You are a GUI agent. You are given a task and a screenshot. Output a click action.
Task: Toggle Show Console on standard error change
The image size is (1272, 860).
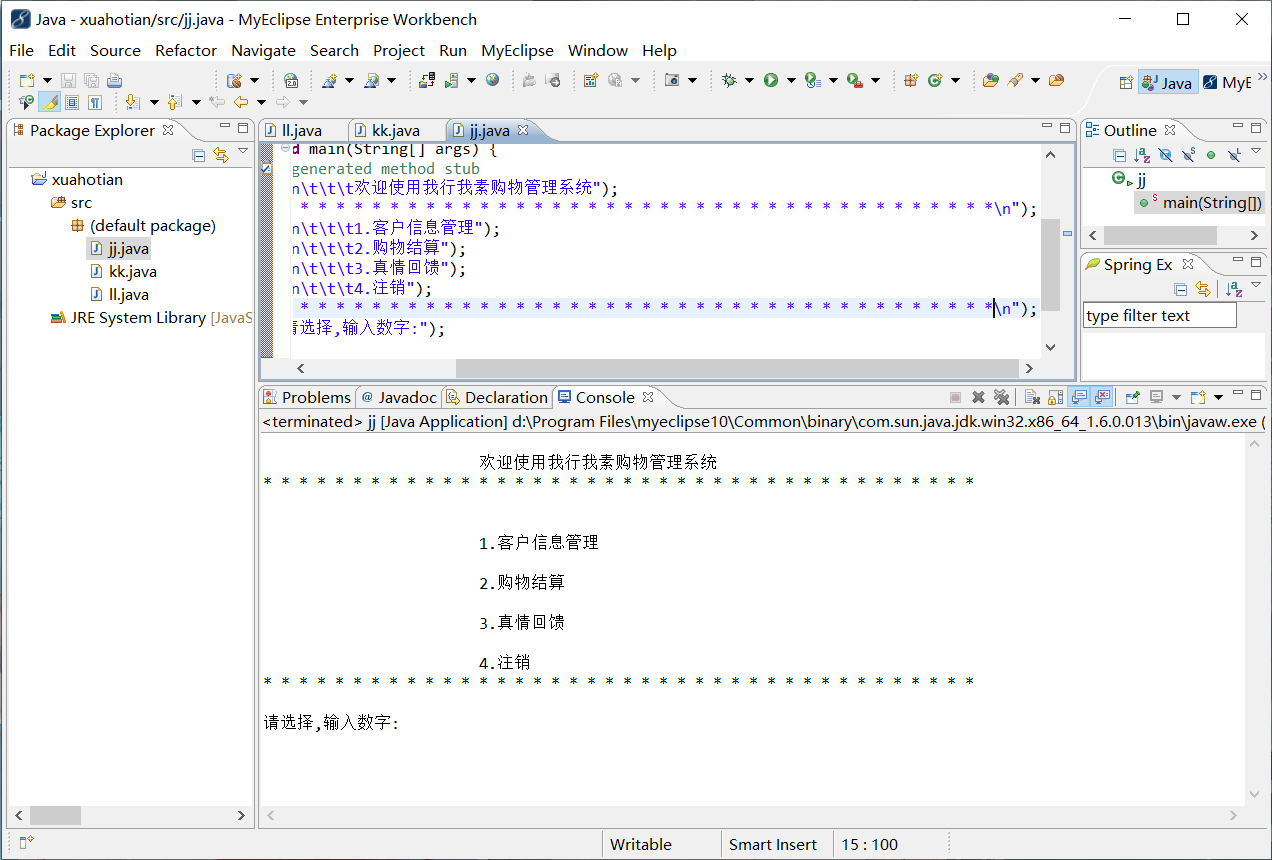[x=1102, y=397]
